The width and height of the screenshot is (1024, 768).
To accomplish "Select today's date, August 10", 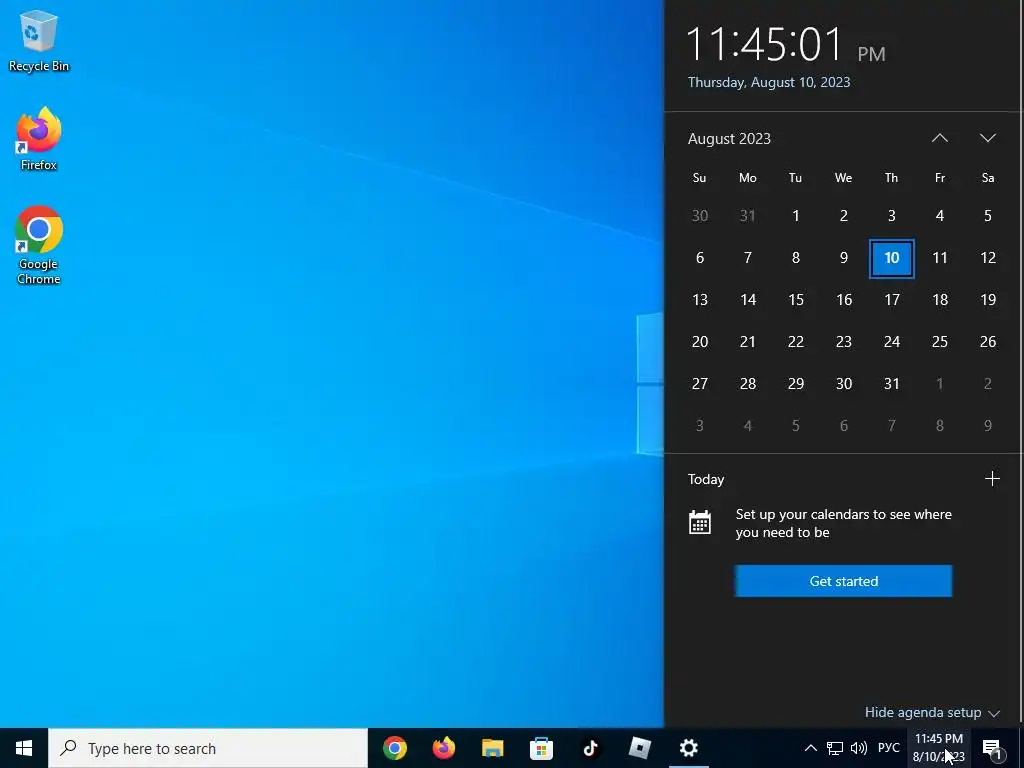I will (x=891, y=258).
